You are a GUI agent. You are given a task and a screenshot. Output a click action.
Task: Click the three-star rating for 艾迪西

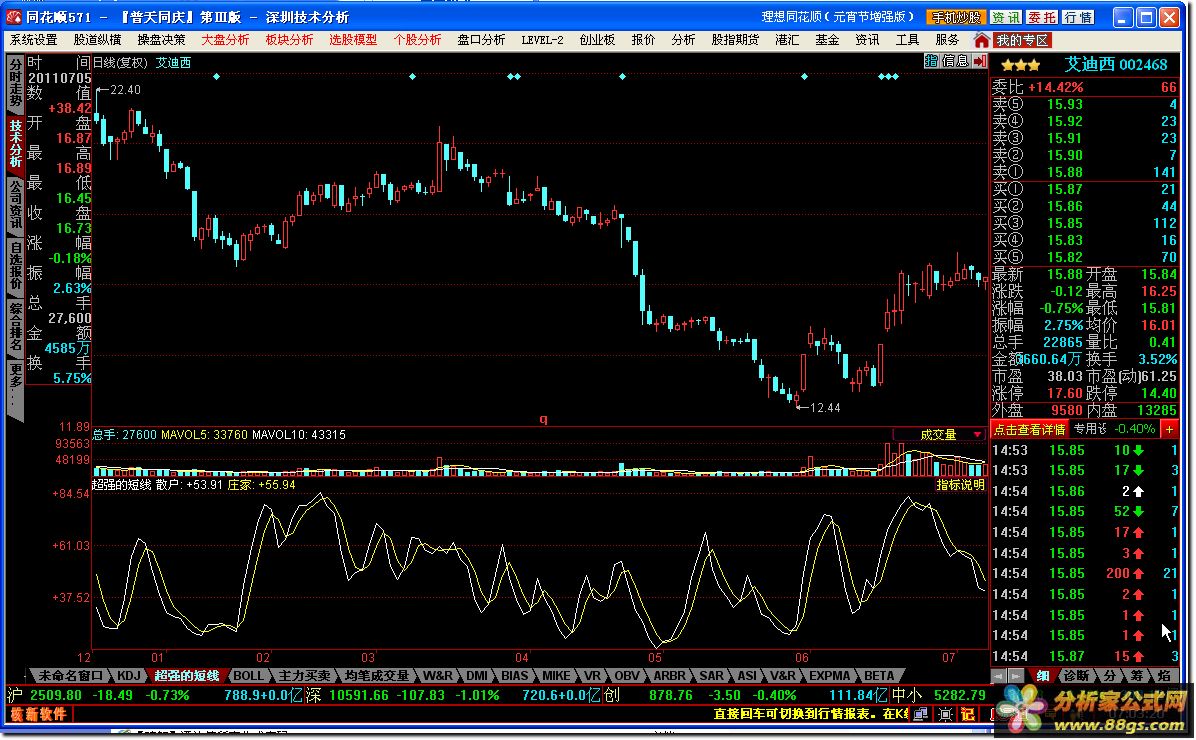tap(1021, 66)
